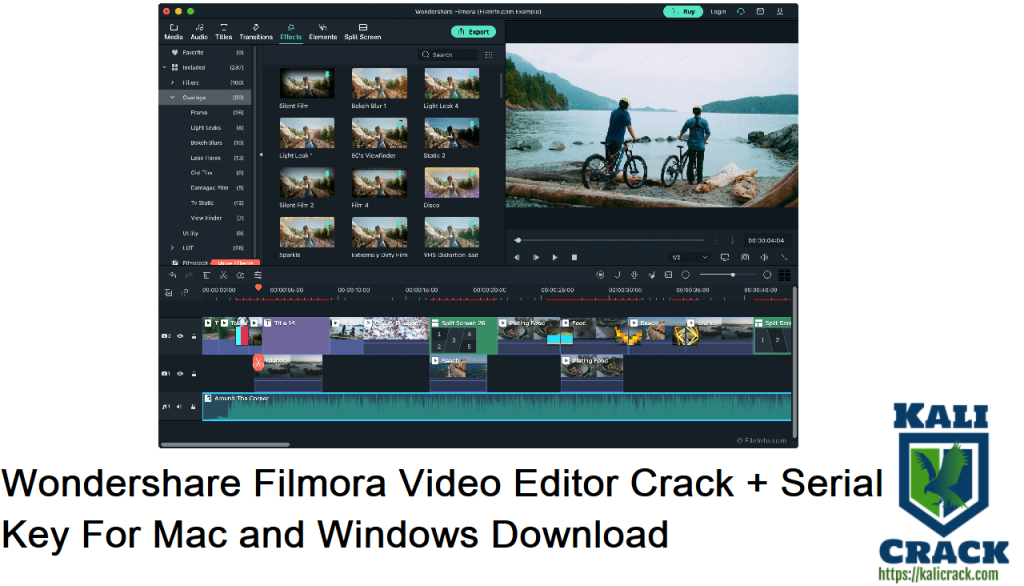This screenshot has height=586, width=1024.
Task: Click the timeline zoom slider handle
Action: tap(733, 275)
